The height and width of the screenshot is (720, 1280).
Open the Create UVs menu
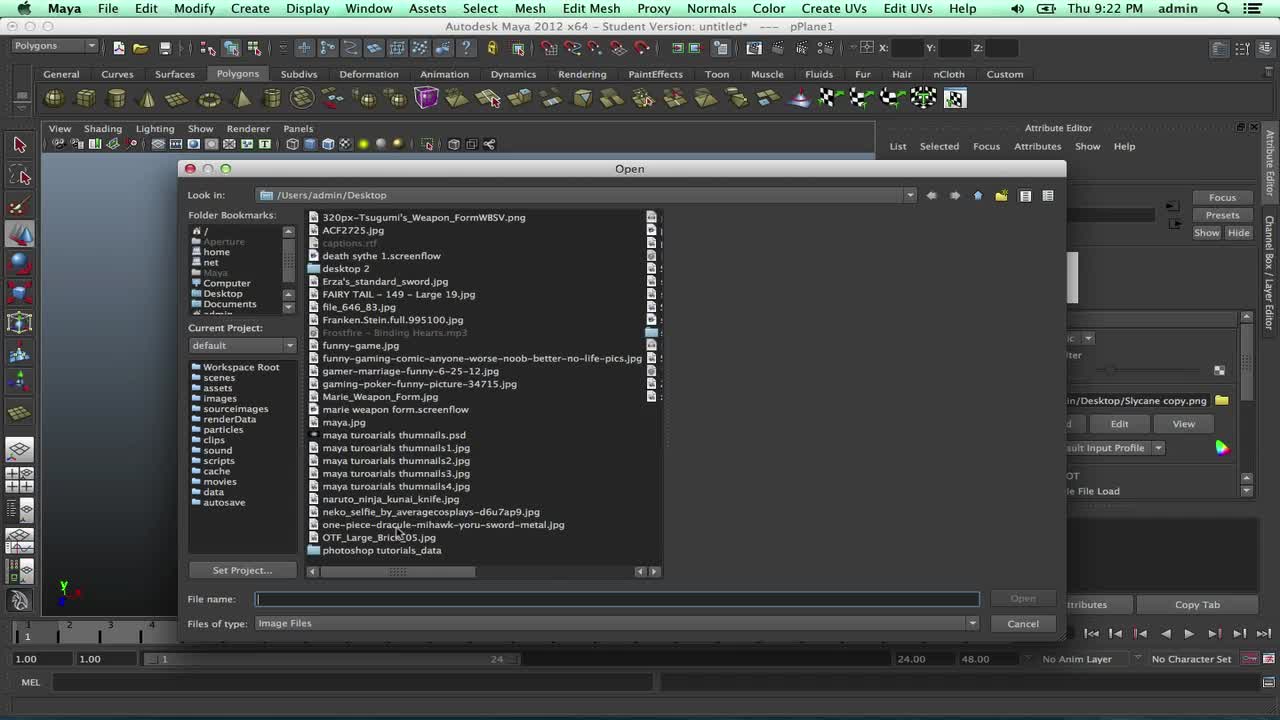point(834,8)
